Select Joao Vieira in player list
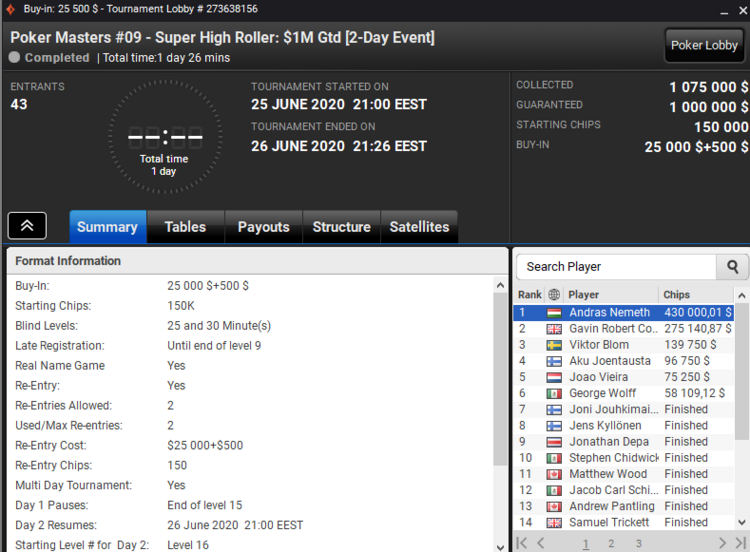The height and width of the screenshot is (552, 750). (624, 378)
